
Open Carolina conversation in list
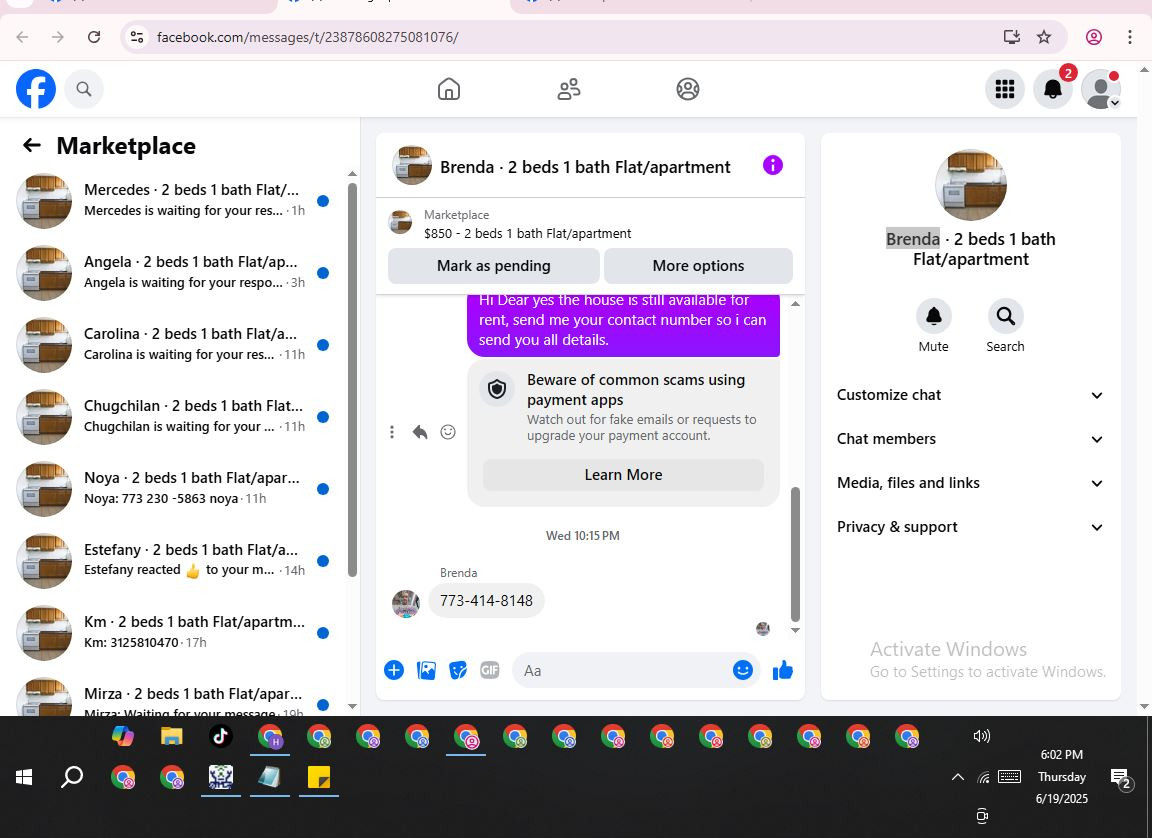[x=174, y=344]
